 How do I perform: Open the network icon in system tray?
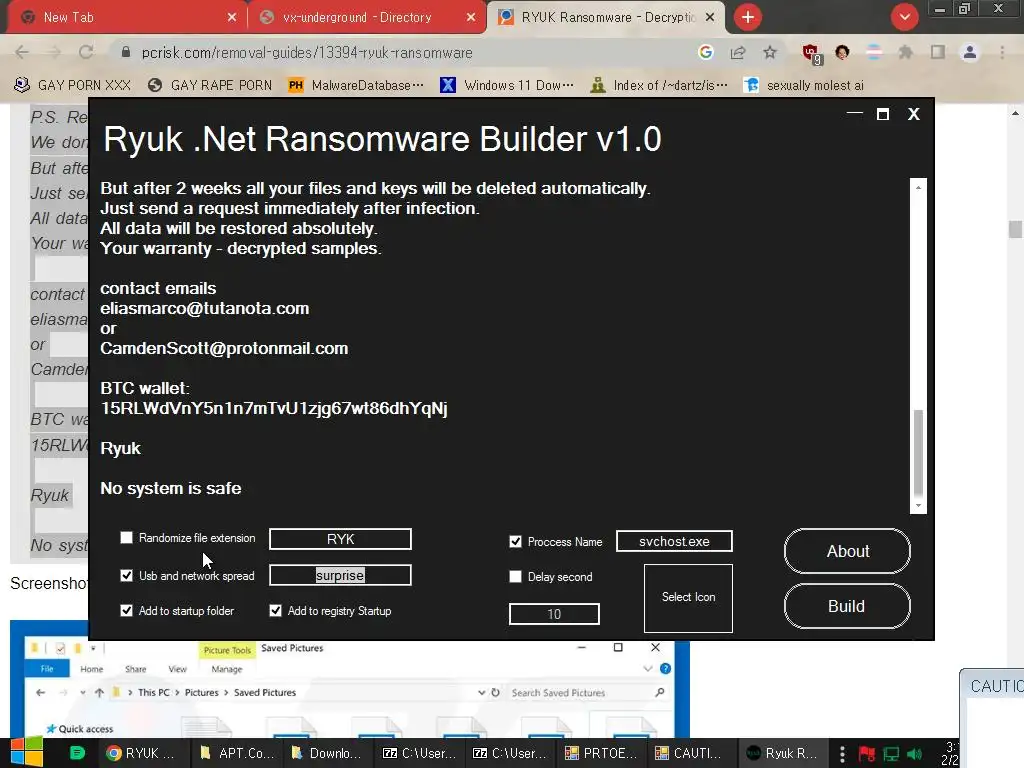tap(891, 754)
